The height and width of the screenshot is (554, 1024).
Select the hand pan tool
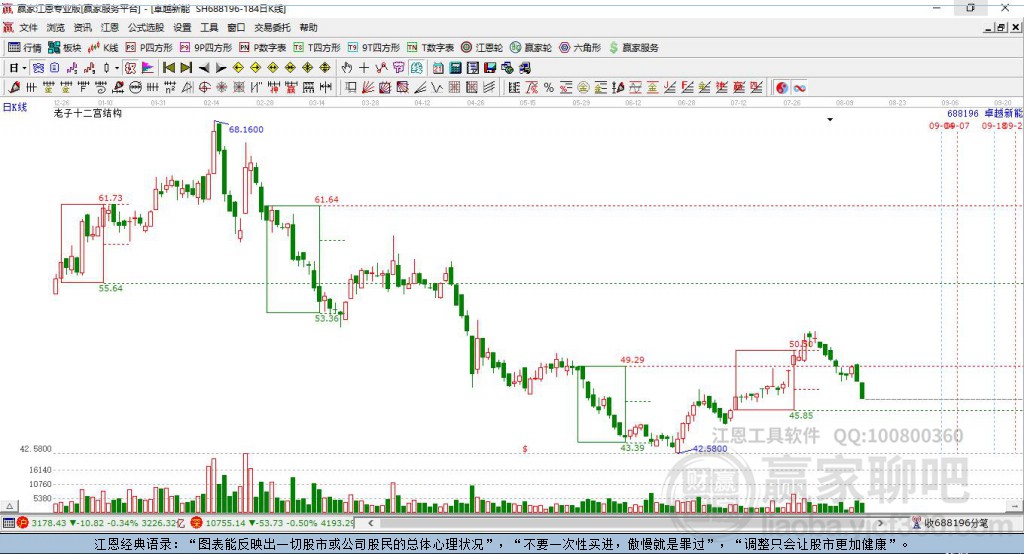click(346, 68)
